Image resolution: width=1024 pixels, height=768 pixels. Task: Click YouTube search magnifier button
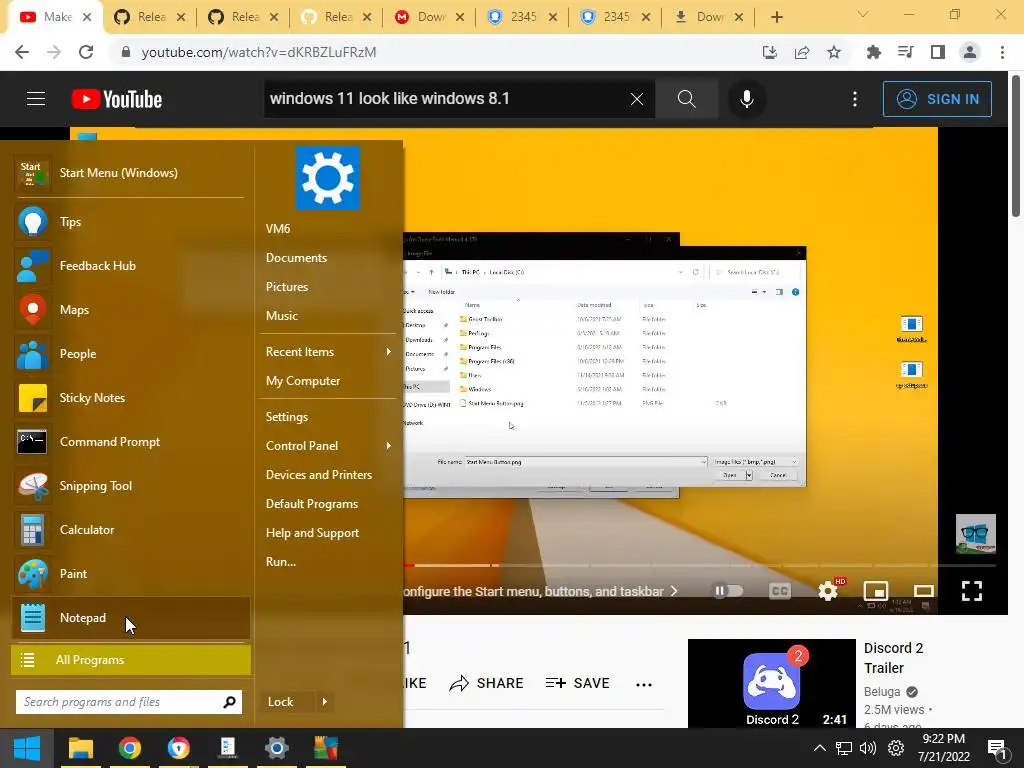(686, 99)
